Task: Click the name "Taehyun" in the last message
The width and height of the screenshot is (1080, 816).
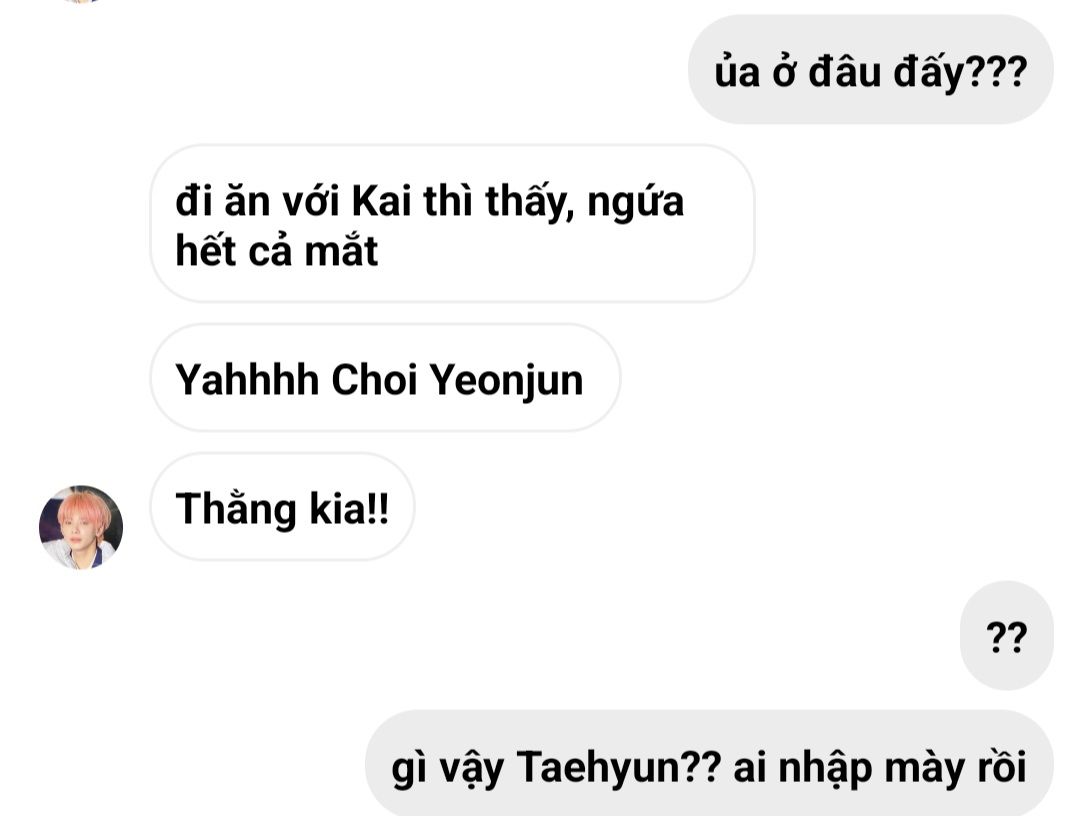Action: click(x=599, y=766)
